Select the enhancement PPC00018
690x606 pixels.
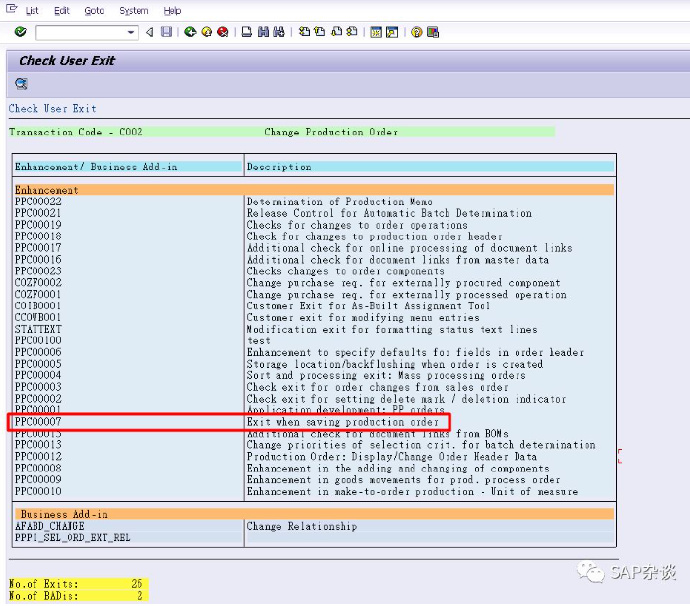point(38,236)
